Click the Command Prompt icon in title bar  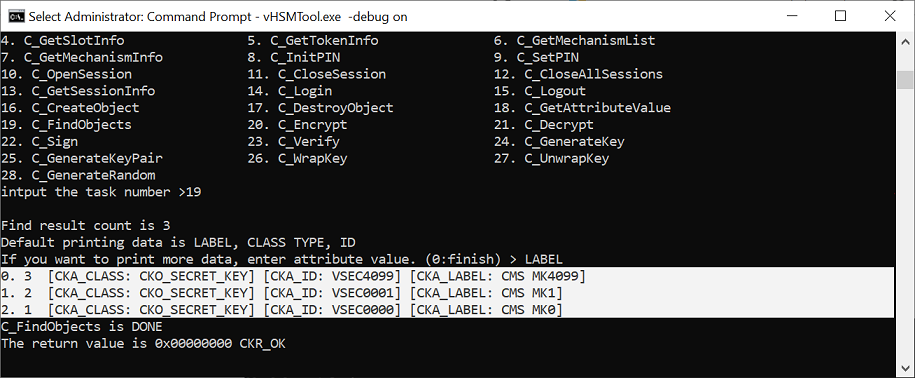16,16
